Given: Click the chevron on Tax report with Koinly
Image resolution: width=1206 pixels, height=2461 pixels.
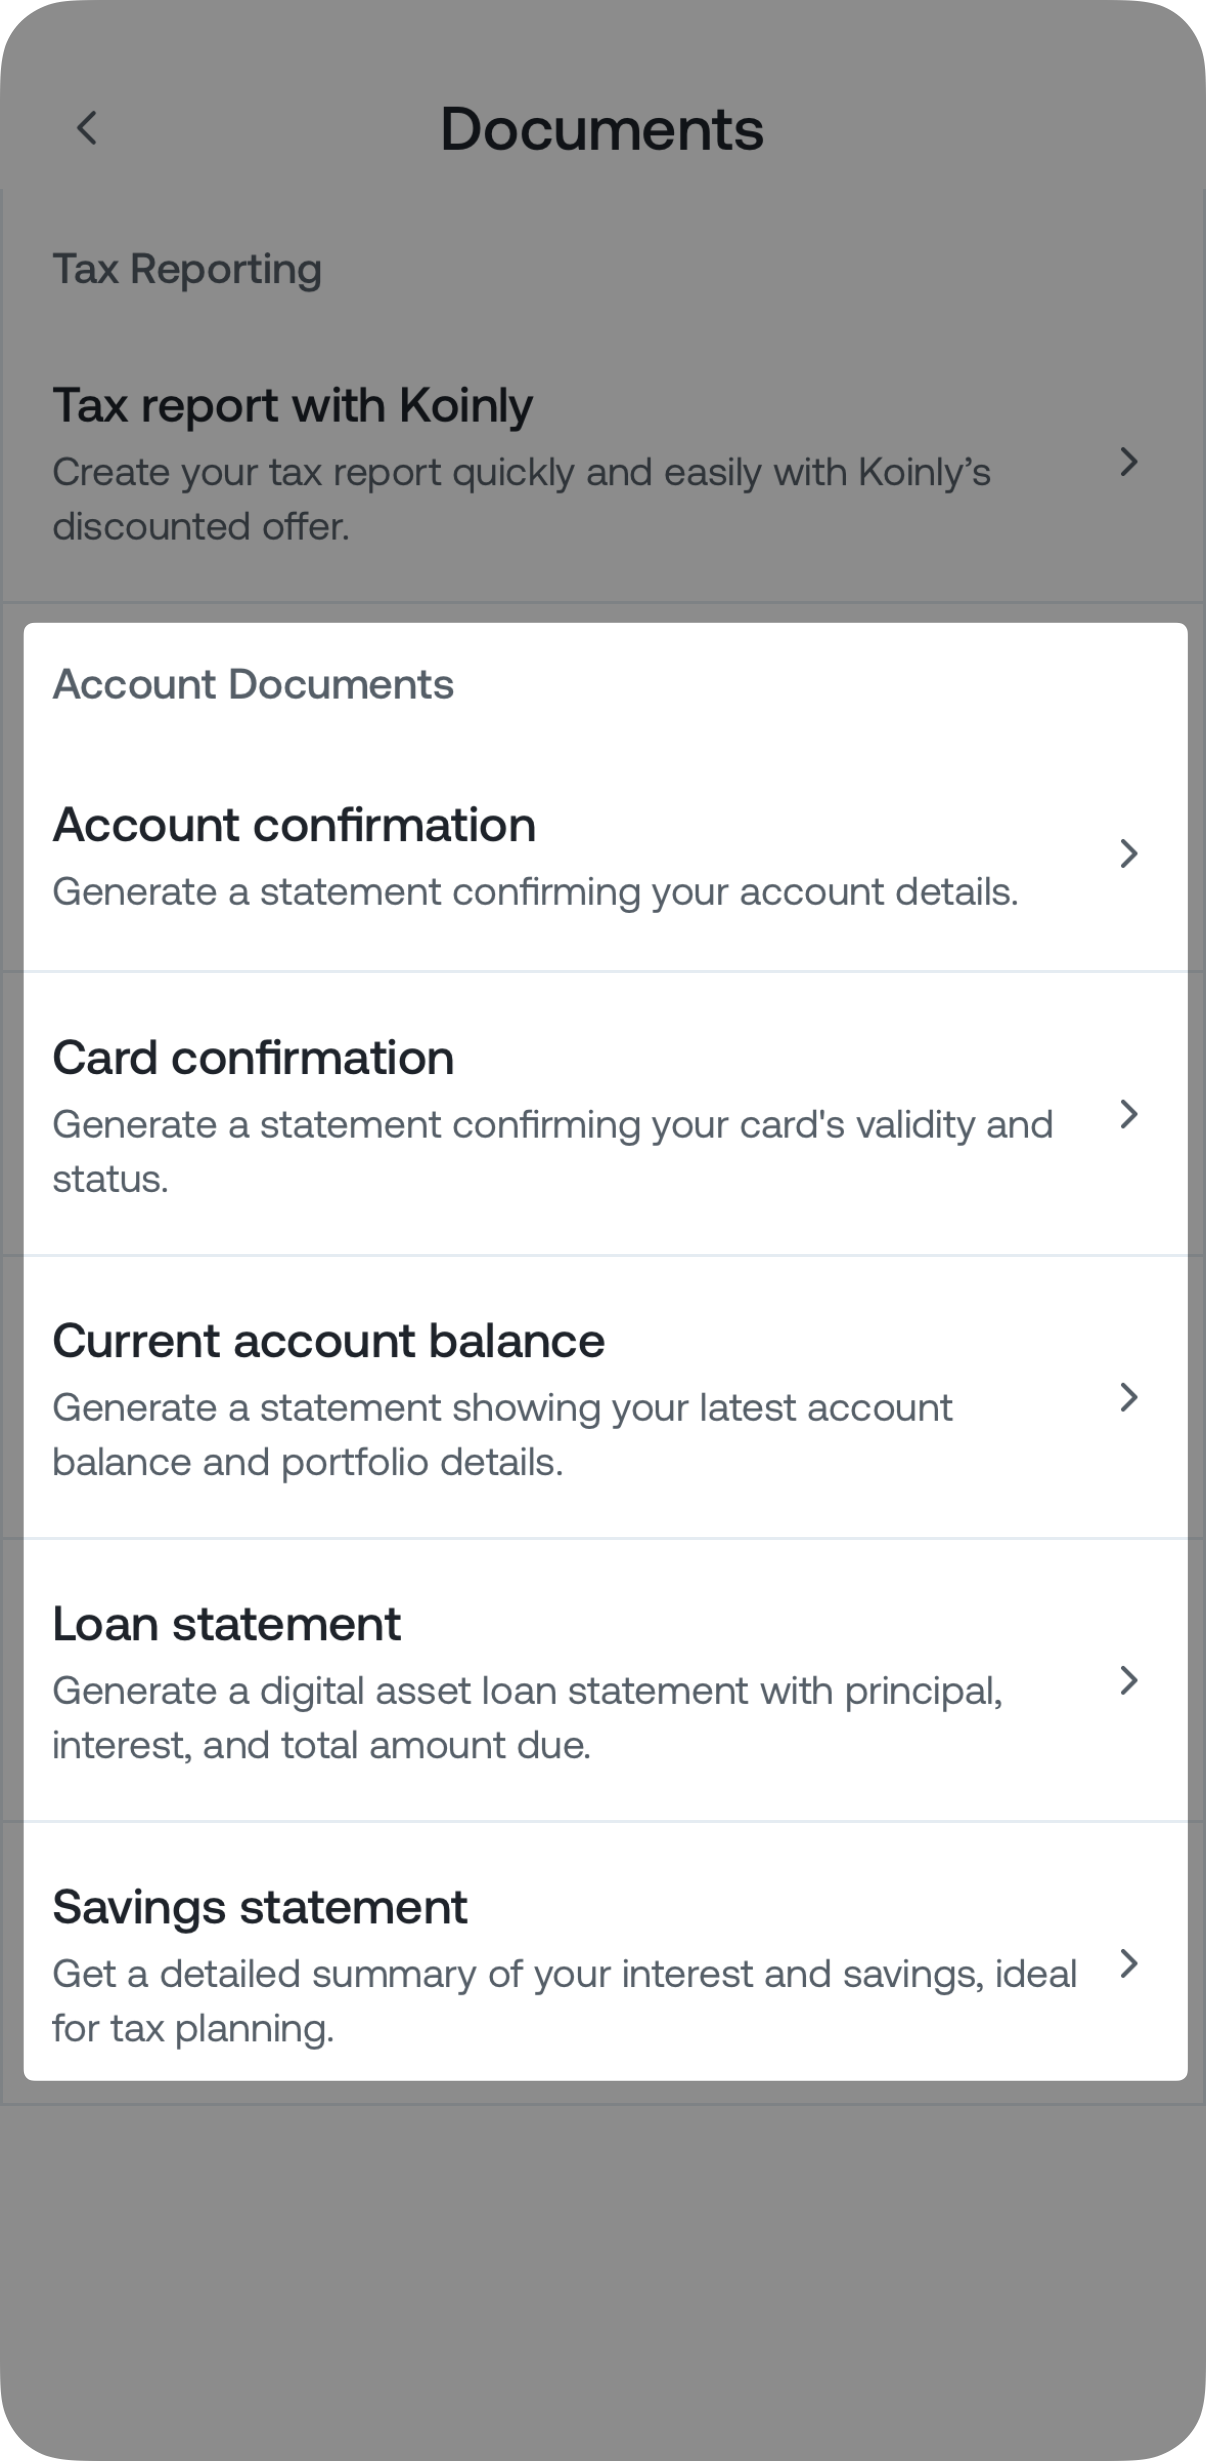Looking at the screenshot, I should (x=1129, y=463).
